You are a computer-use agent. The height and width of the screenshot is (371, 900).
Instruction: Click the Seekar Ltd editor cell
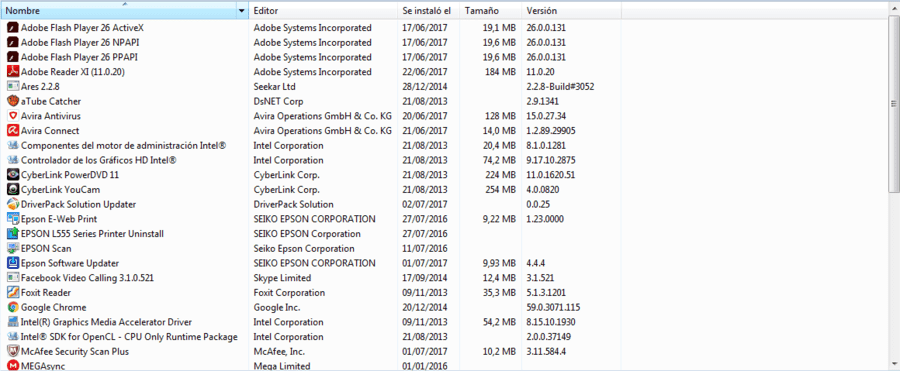point(274,87)
